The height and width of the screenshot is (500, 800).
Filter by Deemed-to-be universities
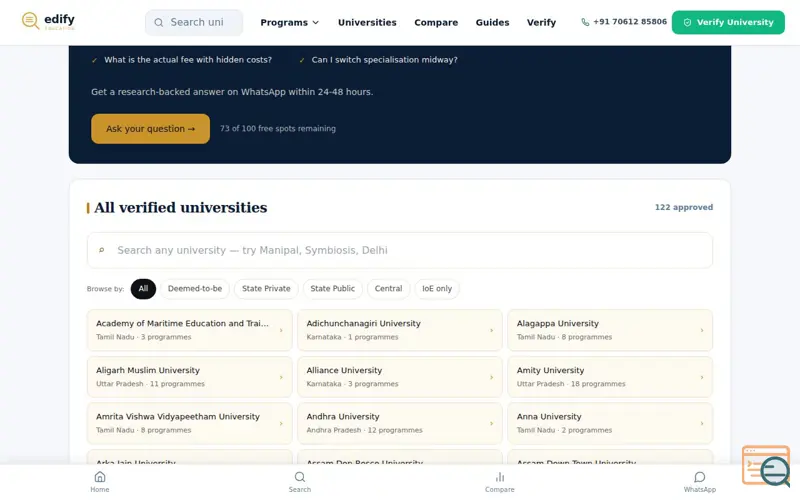tap(195, 289)
